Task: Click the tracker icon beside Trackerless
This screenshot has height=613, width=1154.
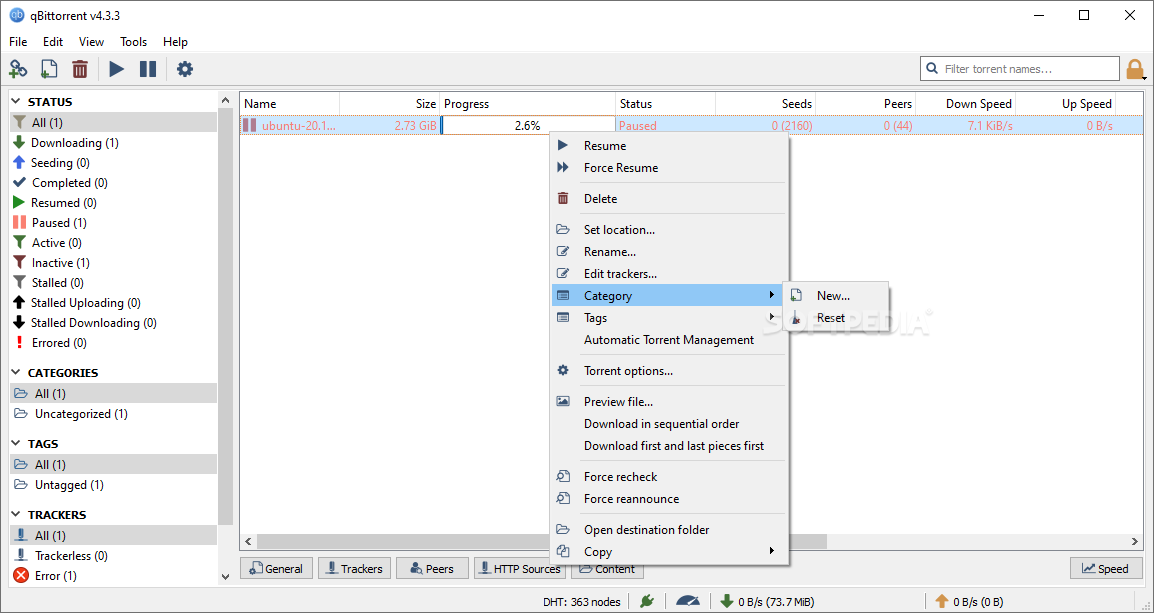Action: pos(21,556)
